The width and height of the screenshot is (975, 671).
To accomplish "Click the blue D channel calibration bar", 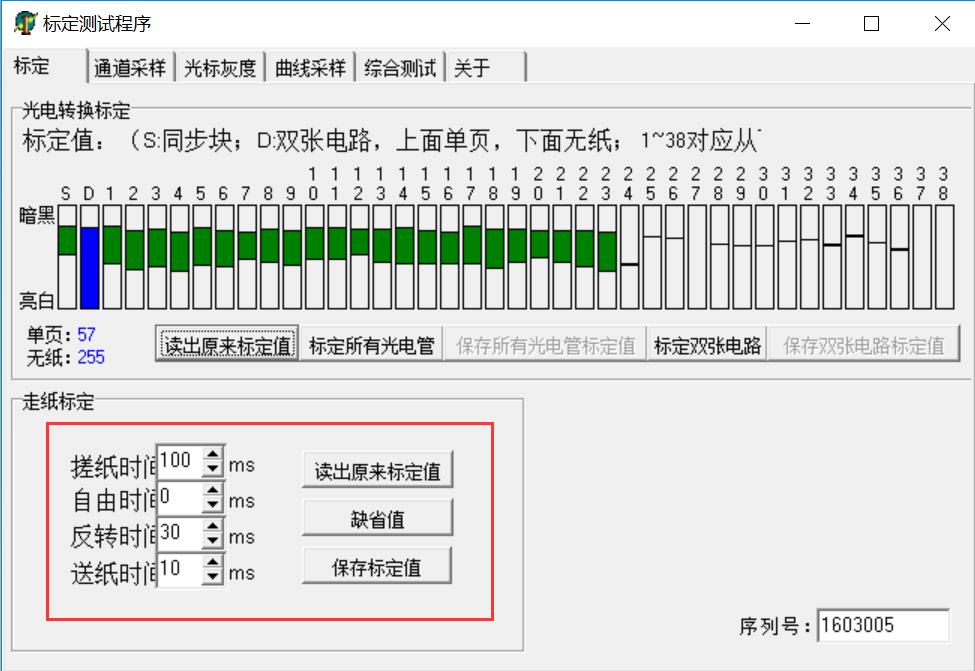I will (x=89, y=266).
